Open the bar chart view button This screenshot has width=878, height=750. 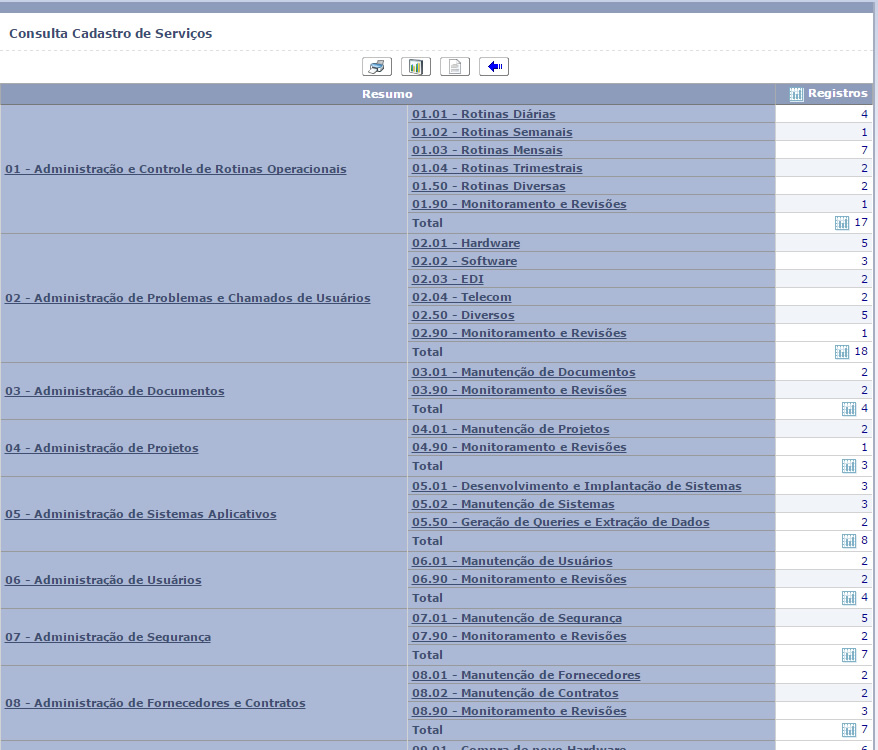click(415, 67)
